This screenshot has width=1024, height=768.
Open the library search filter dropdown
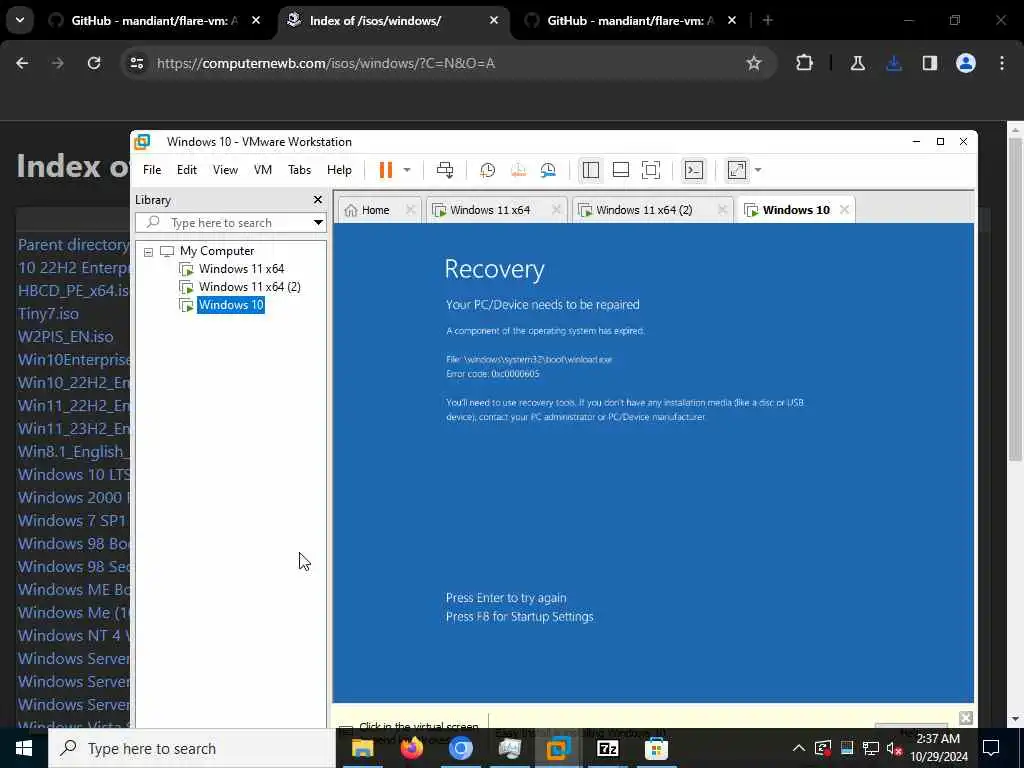click(x=318, y=223)
